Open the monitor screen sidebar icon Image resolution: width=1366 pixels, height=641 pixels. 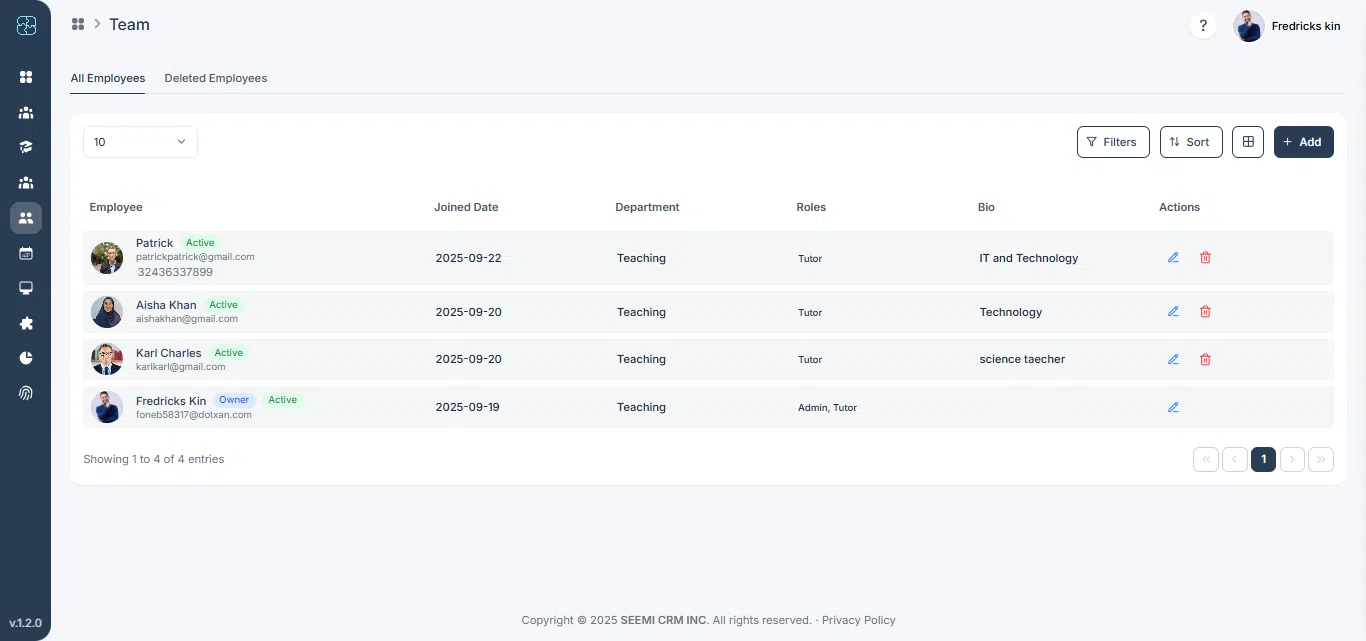(26, 288)
